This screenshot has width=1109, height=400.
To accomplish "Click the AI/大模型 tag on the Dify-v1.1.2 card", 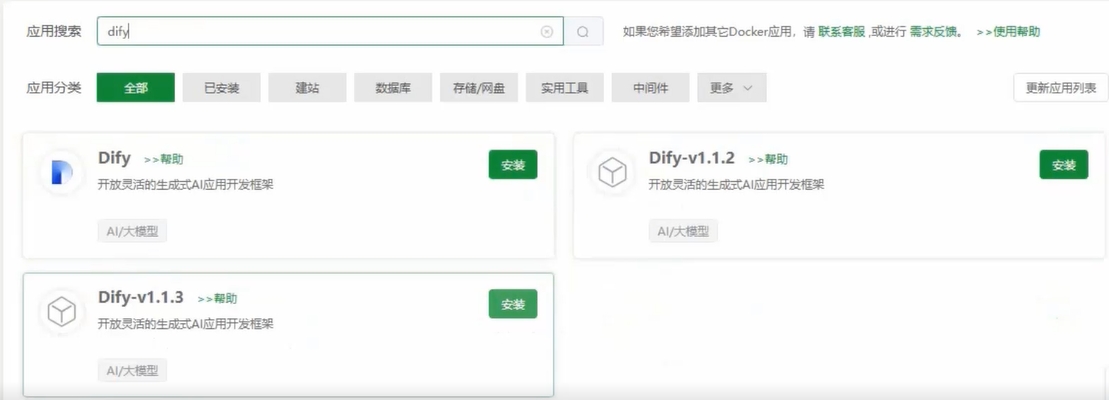I will (x=683, y=231).
